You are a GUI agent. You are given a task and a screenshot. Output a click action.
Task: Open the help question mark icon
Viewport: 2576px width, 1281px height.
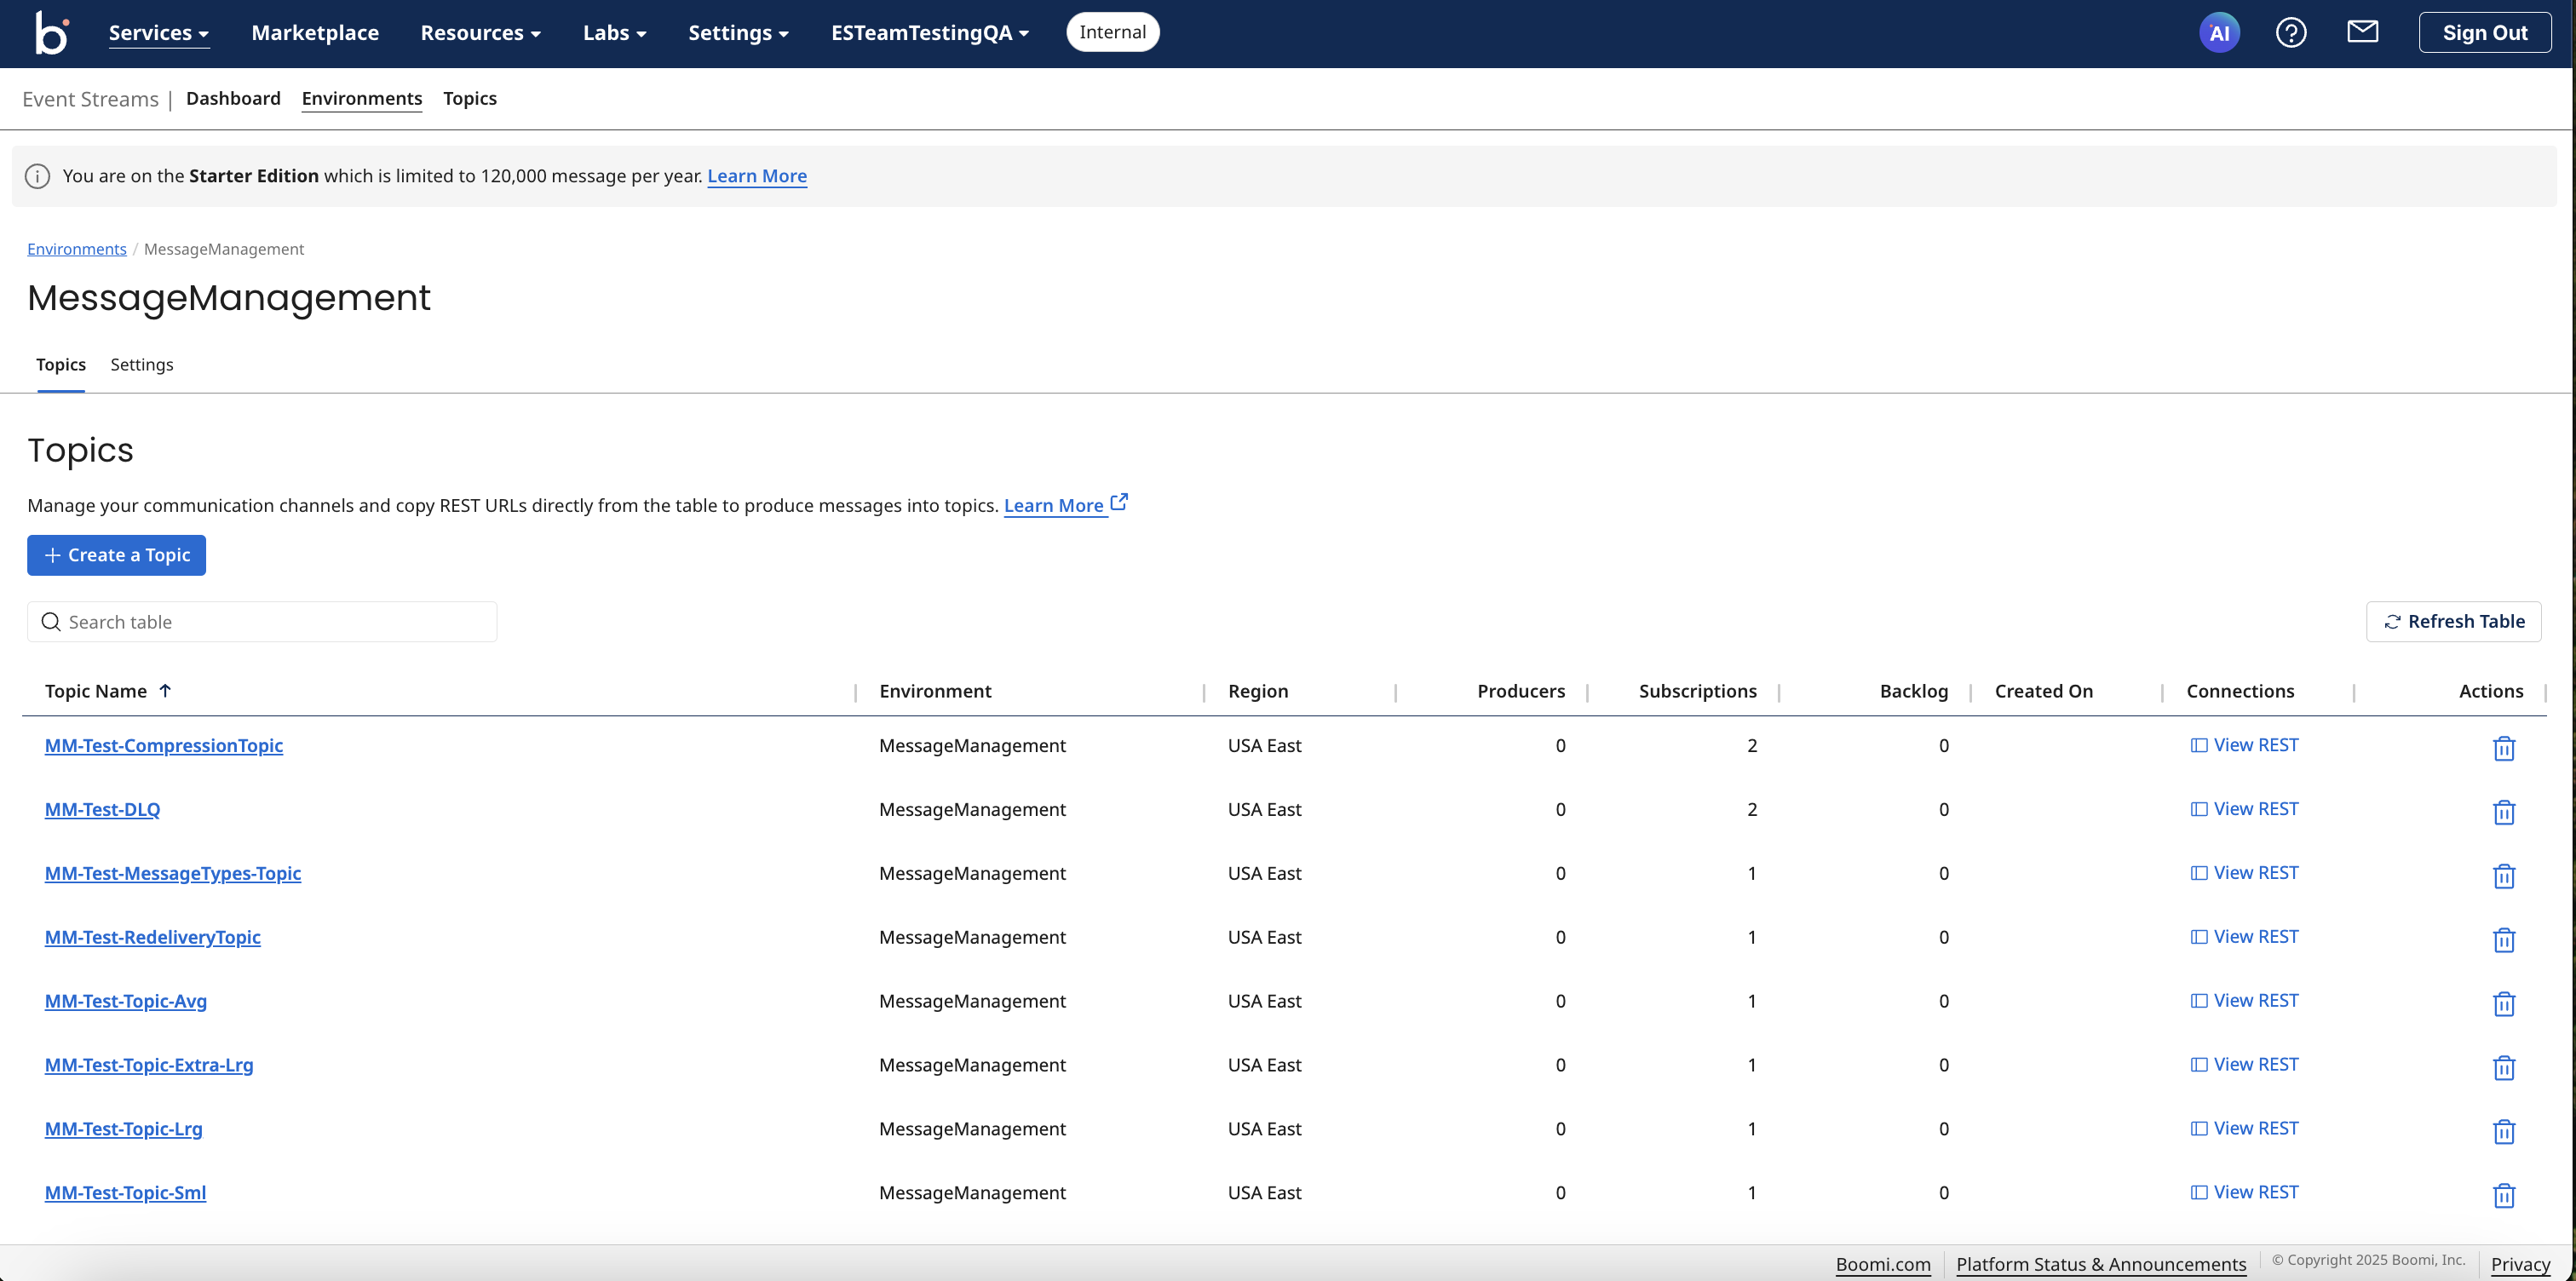(2291, 32)
